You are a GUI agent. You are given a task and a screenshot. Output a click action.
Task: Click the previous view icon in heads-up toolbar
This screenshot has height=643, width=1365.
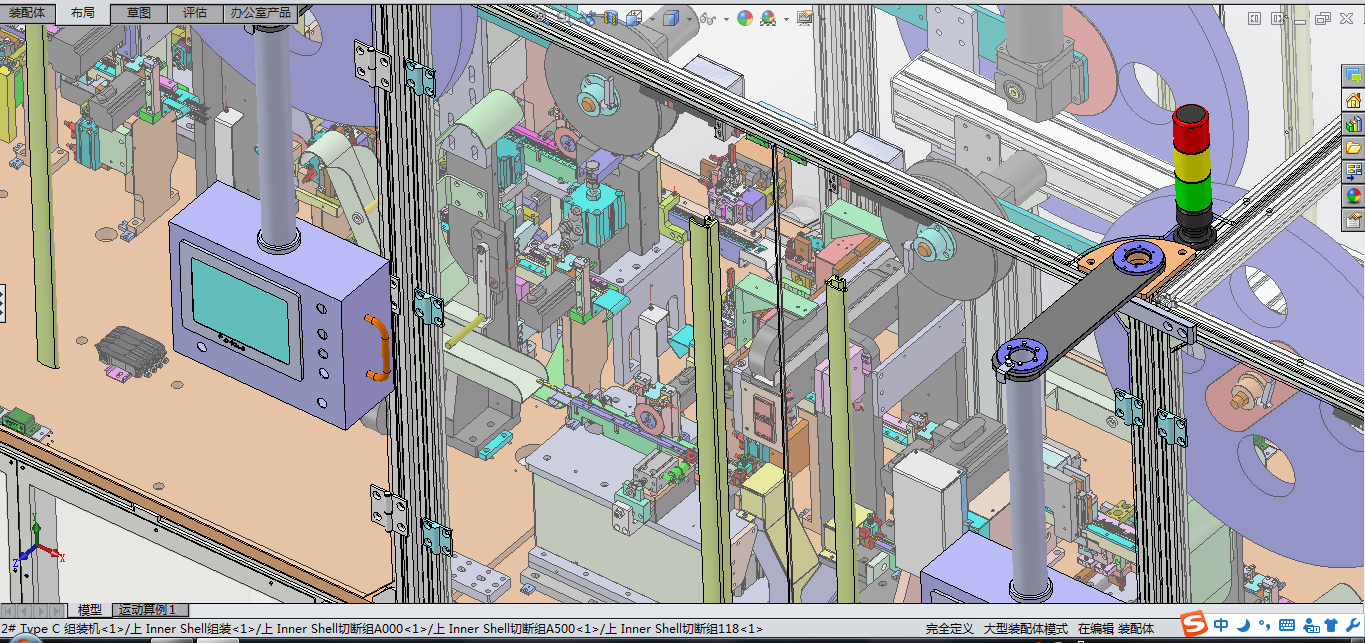(x=588, y=18)
